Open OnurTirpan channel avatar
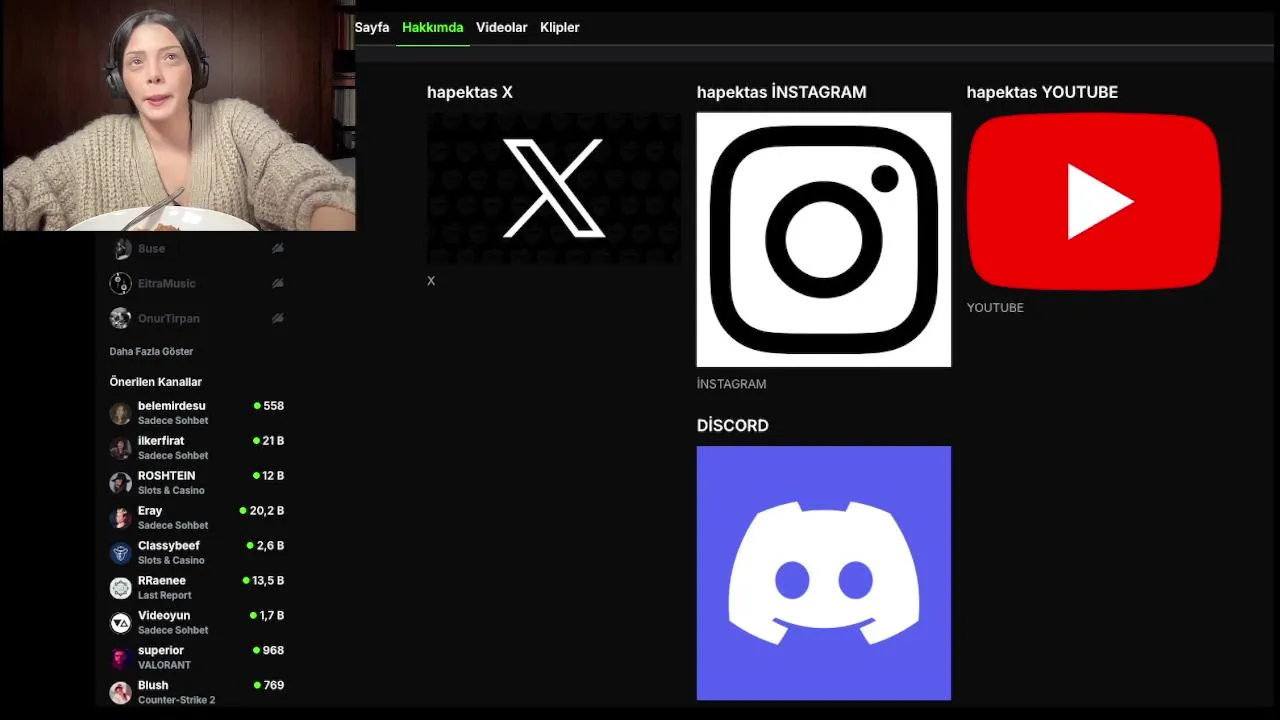Screen dimensions: 1280x720 (x=121, y=318)
